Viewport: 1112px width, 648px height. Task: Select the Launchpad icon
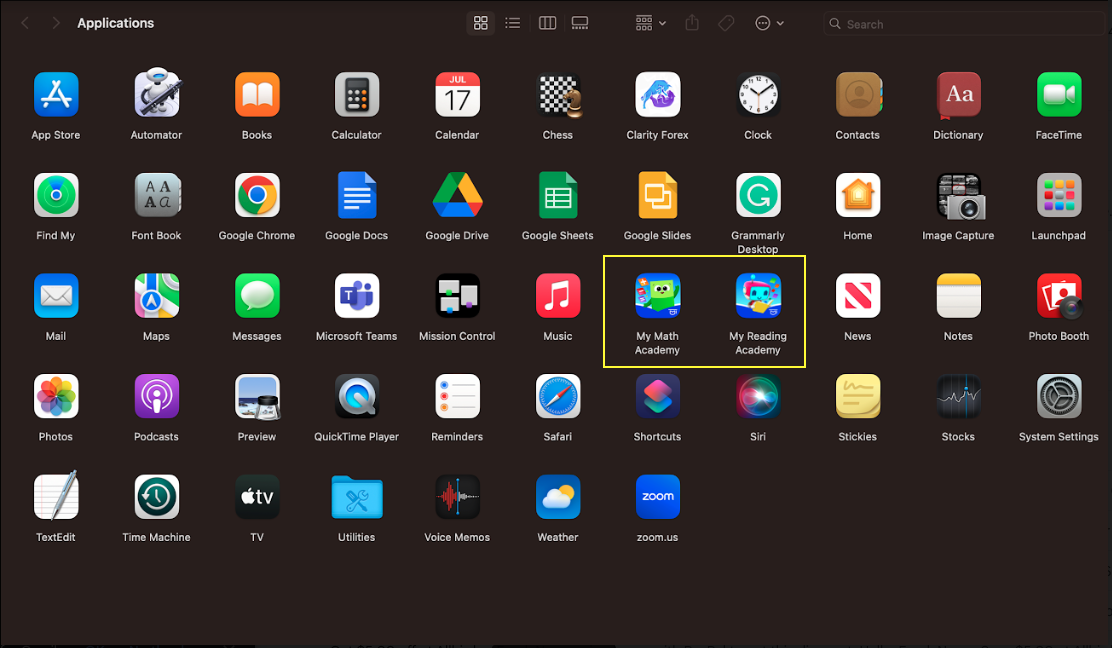point(1059,195)
